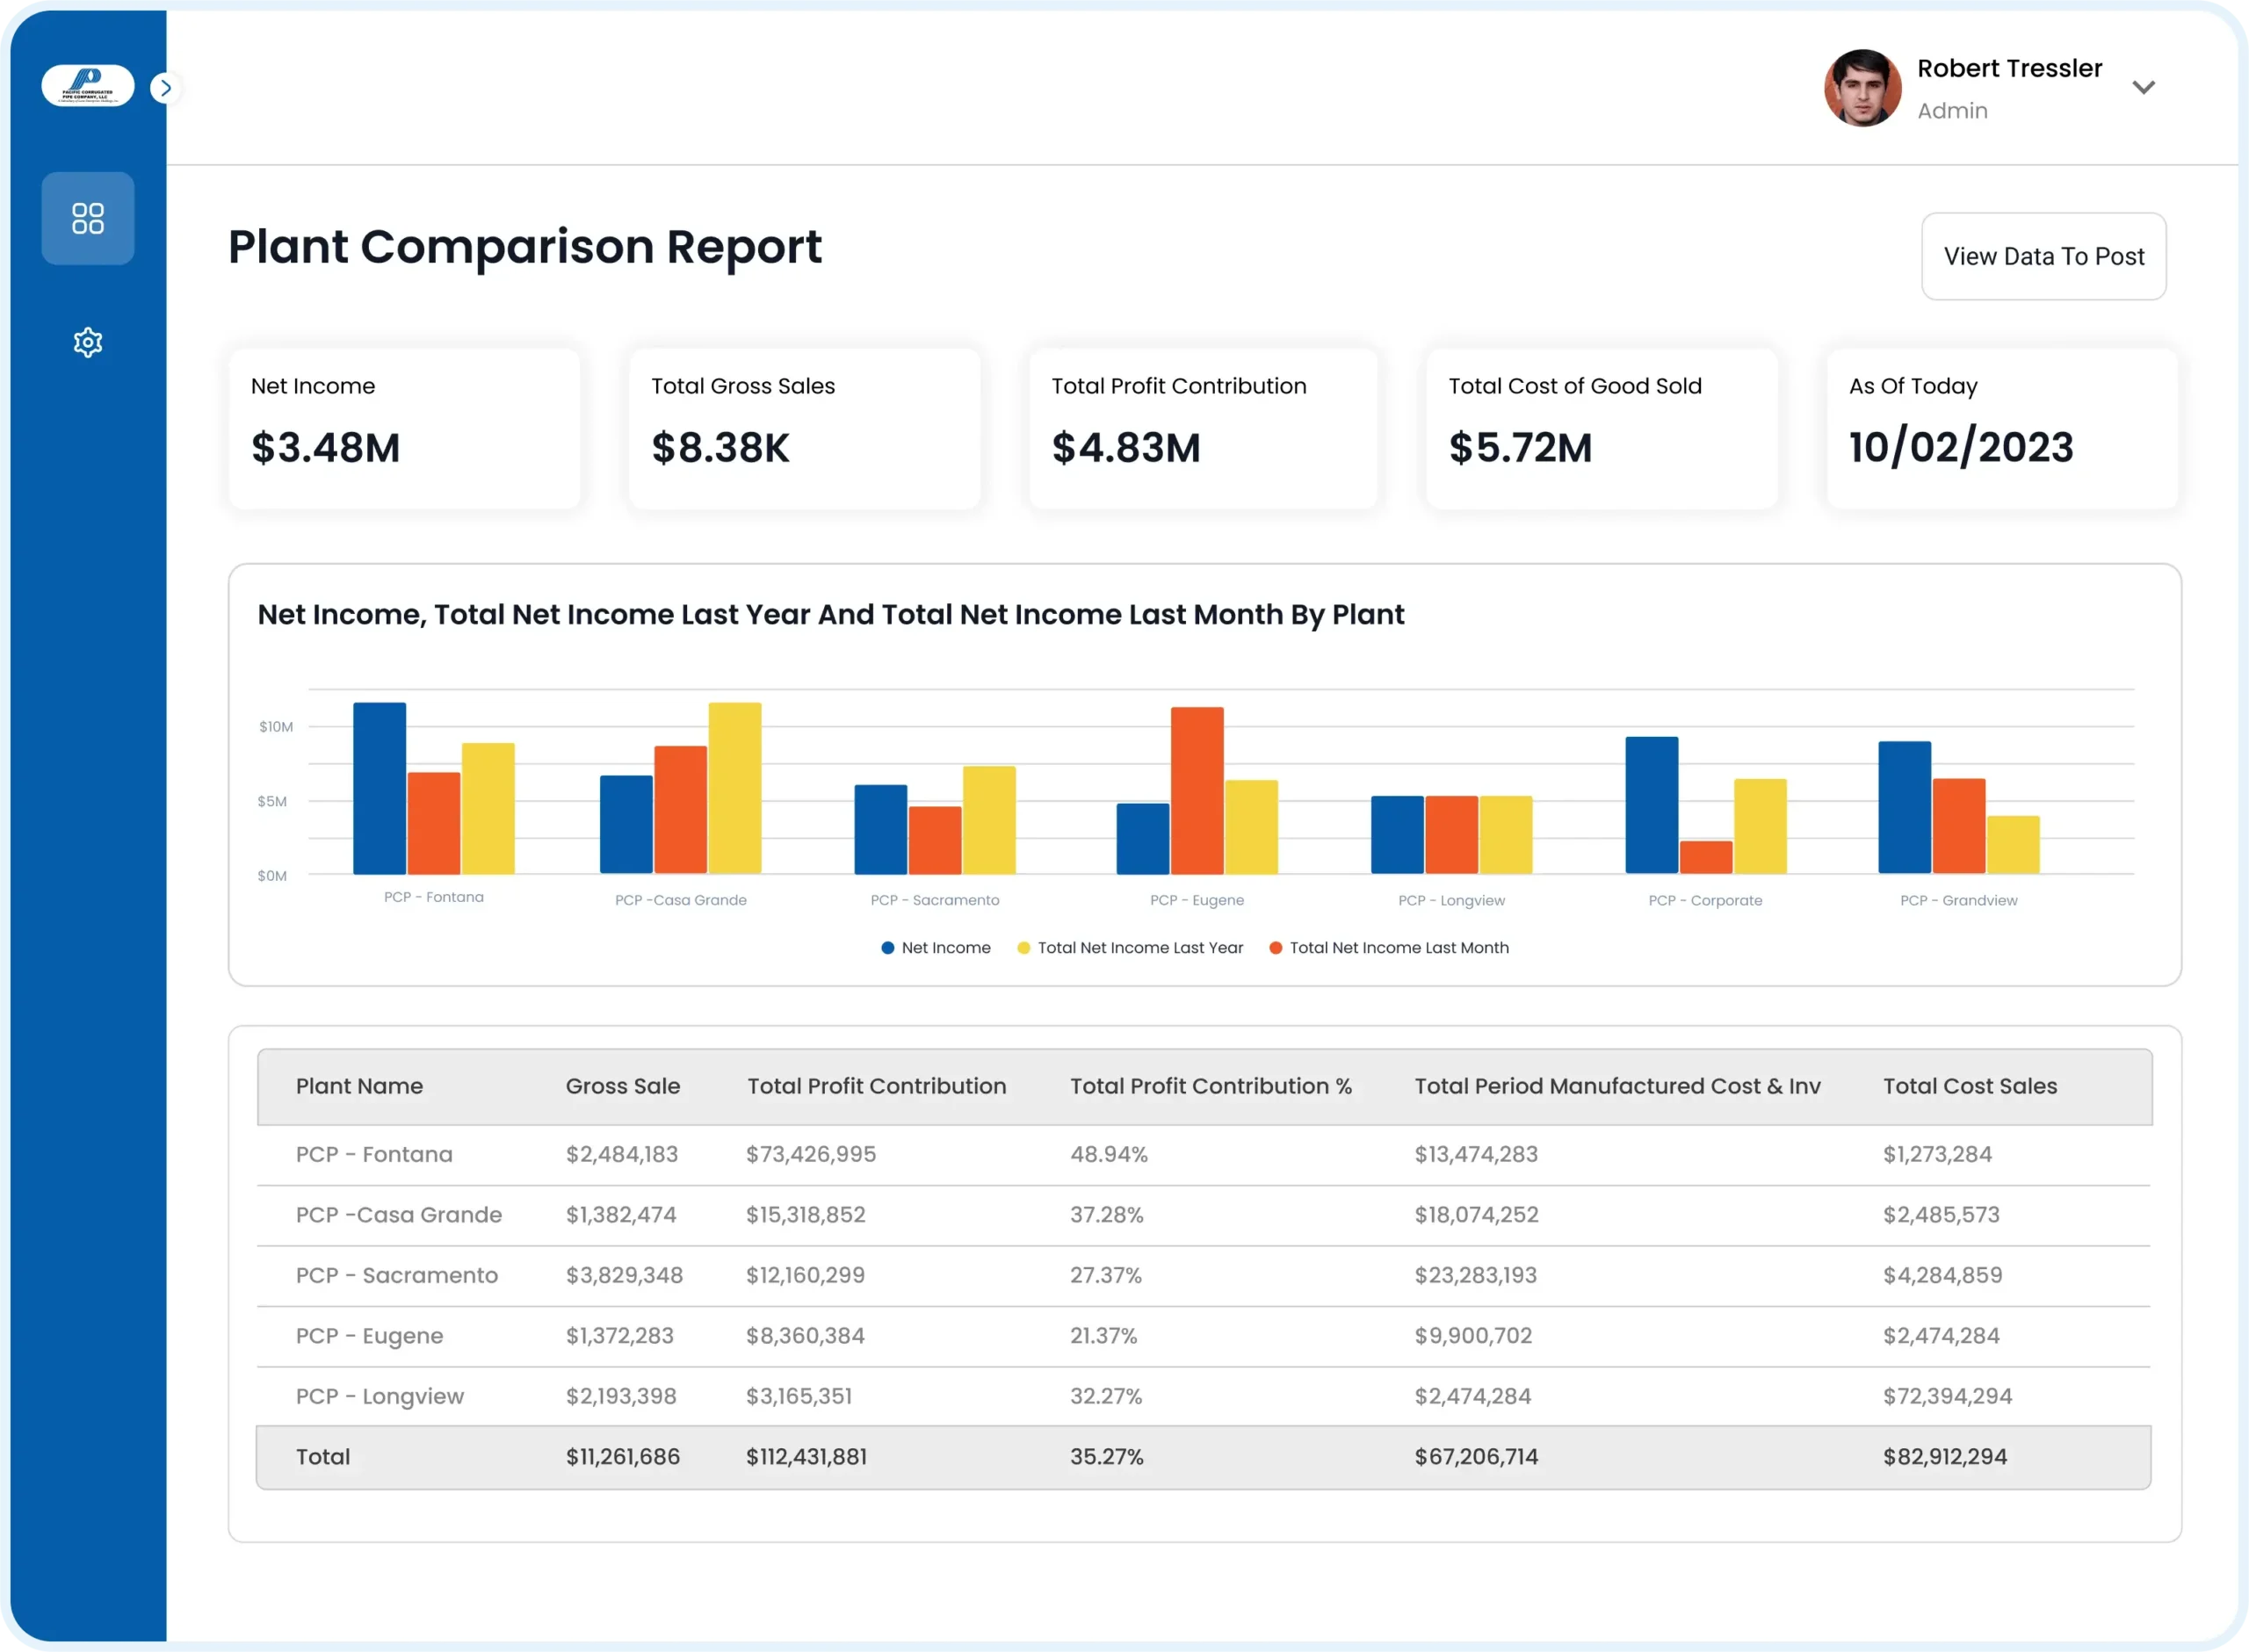
Task: Click the Plant Comparison Report heading
Action: coord(525,247)
